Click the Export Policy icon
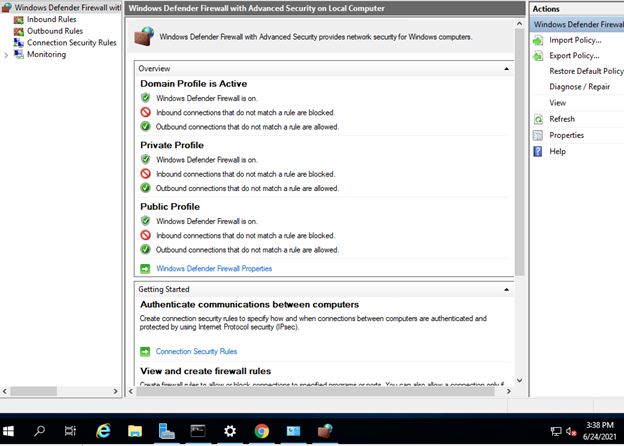The width and height of the screenshot is (624, 446). click(x=538, y=56)
